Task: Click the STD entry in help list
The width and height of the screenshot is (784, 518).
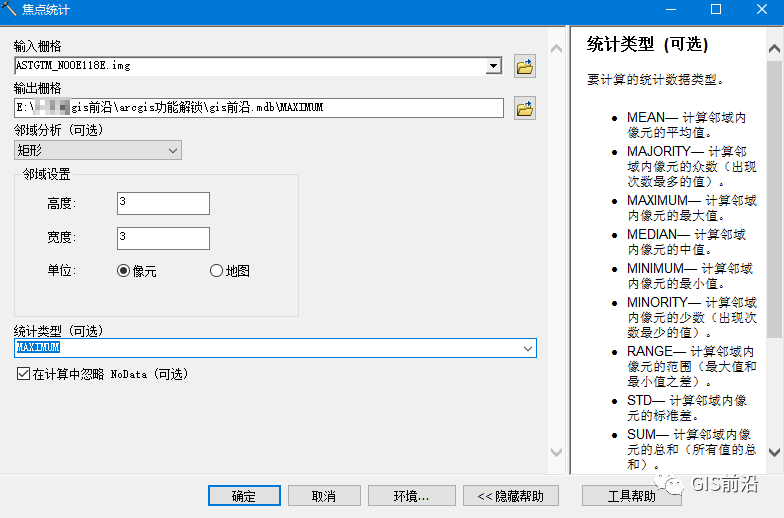Action: point(687,408)
